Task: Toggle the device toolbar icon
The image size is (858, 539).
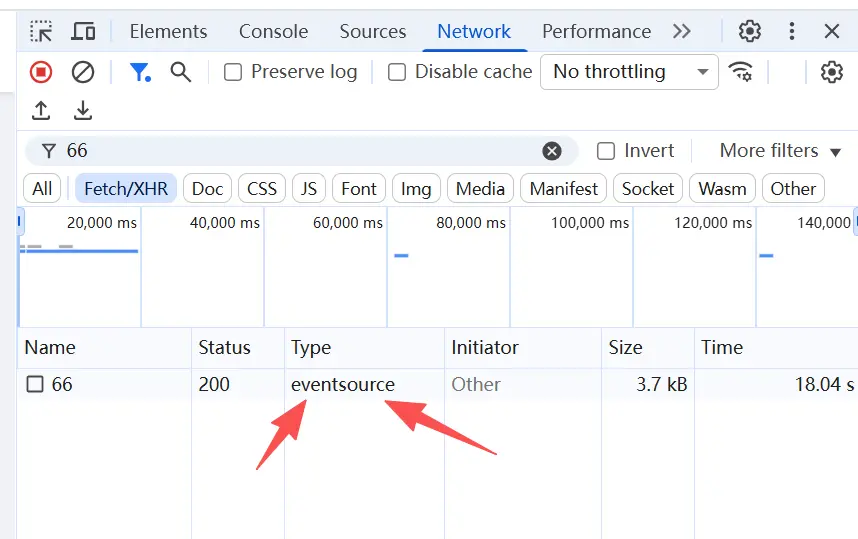Action: pos(83,31)
